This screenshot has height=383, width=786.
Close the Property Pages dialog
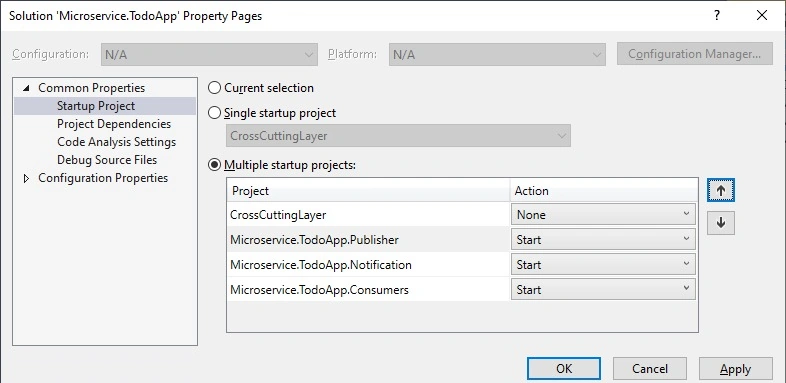(762, 16)
